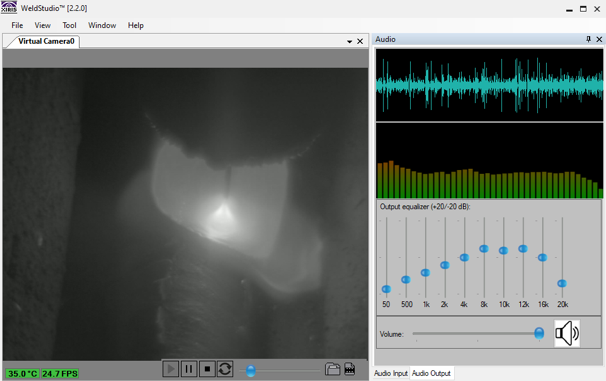Viewport: 606px width, 381px height.
Task: Close the Virtual Camera0 tab
Action: click(x=360, y=41)
